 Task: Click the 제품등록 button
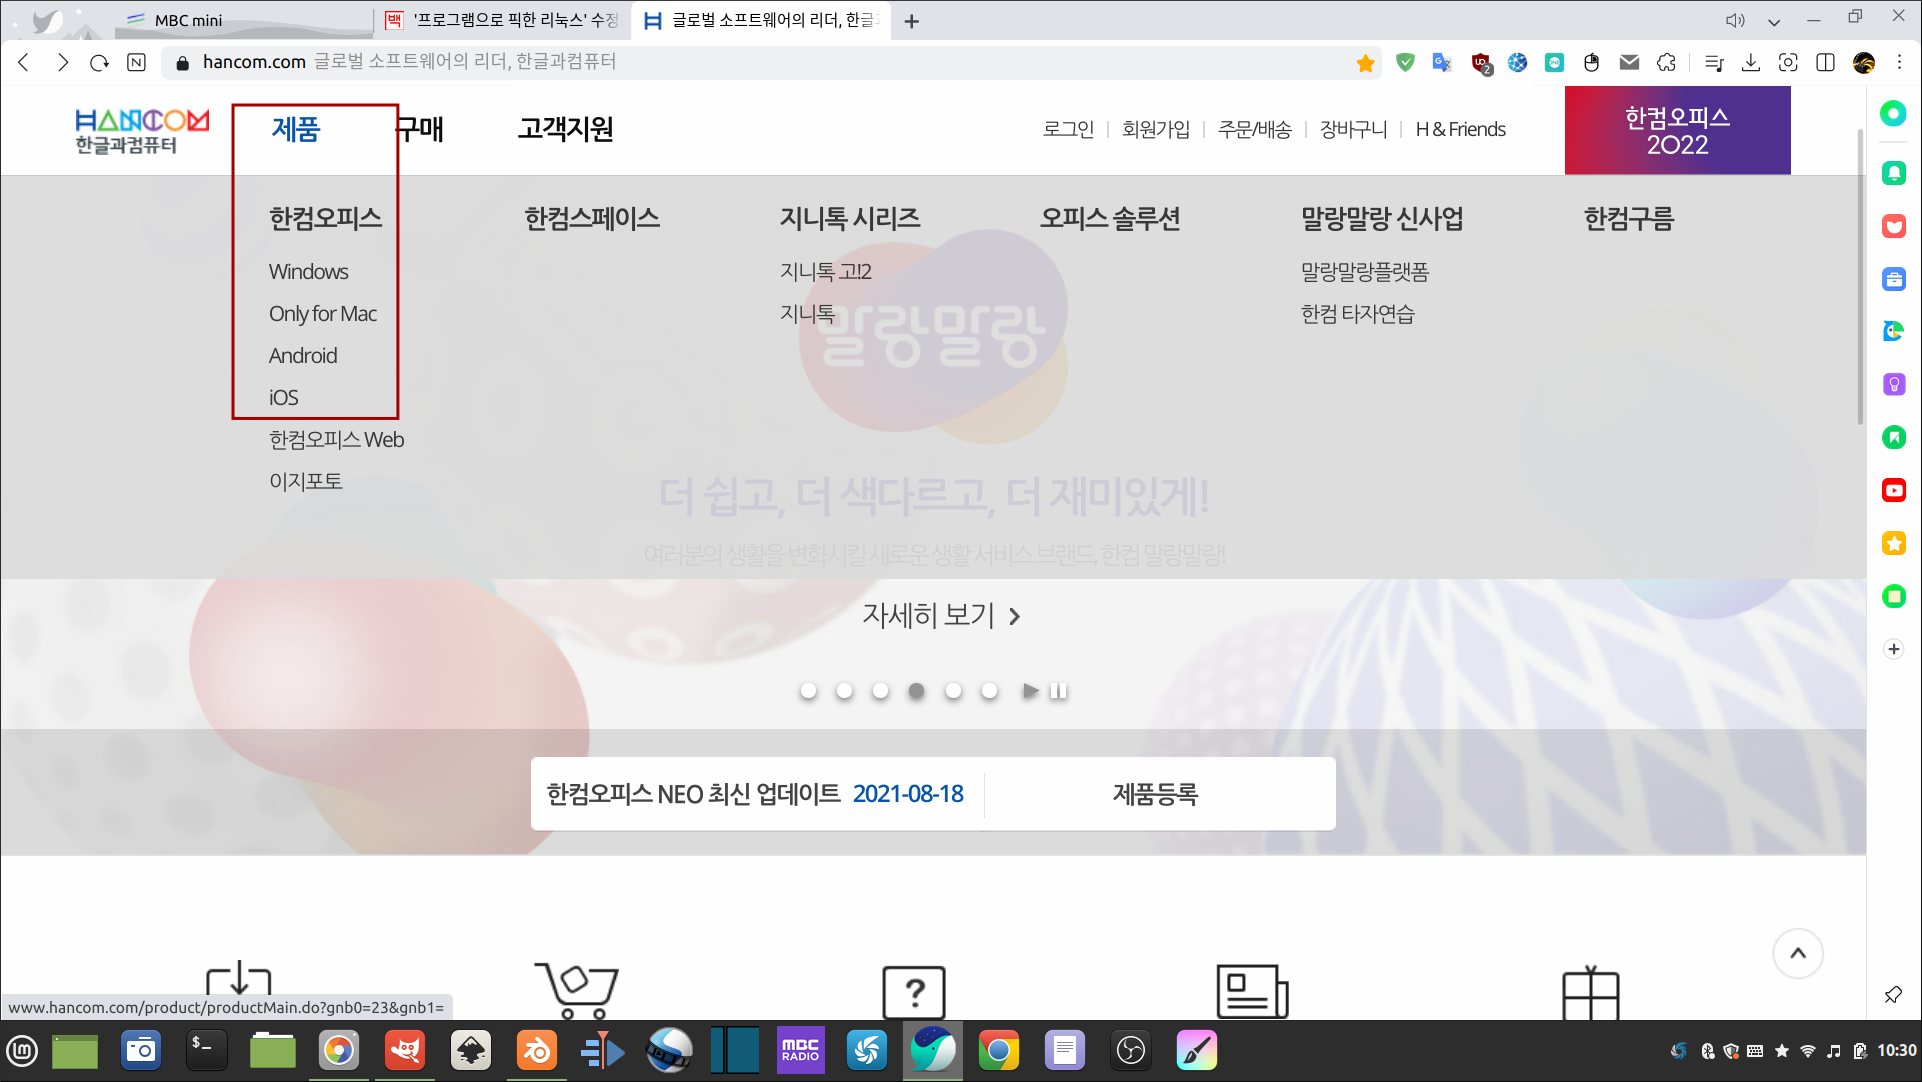(1155, 794)
